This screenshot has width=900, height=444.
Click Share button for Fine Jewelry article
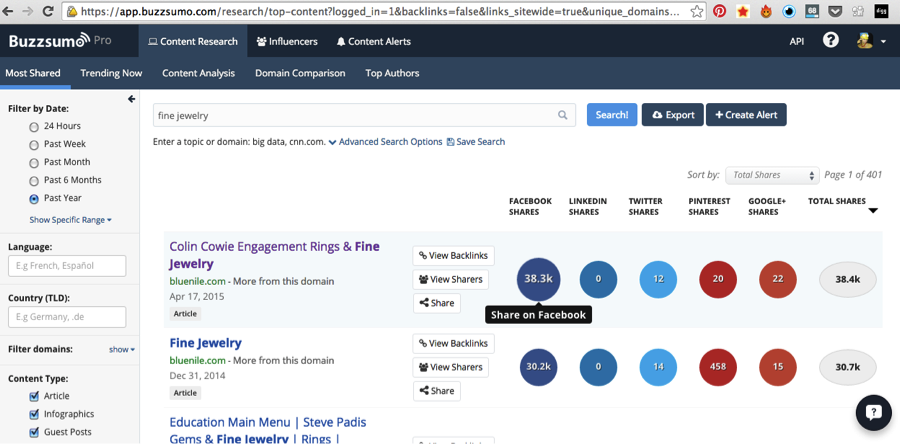coord(437,391)
